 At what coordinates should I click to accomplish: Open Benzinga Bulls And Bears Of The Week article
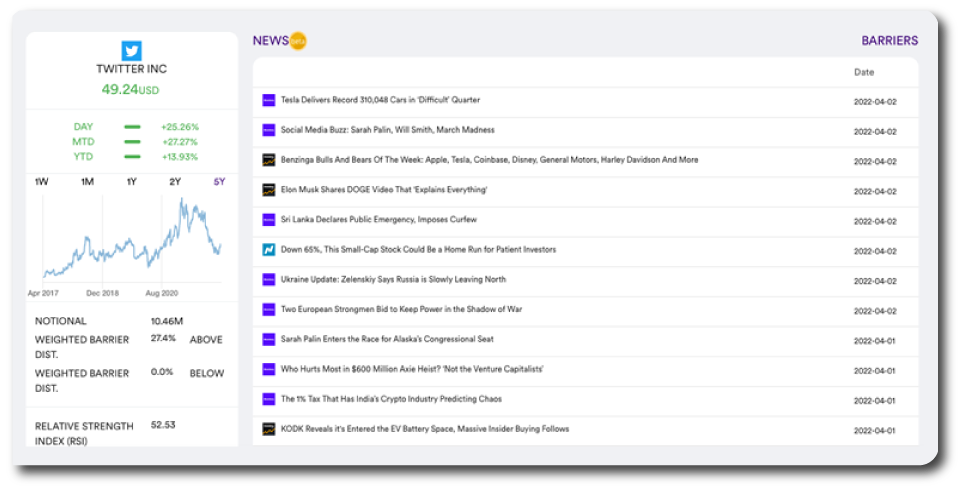(489, 160)
